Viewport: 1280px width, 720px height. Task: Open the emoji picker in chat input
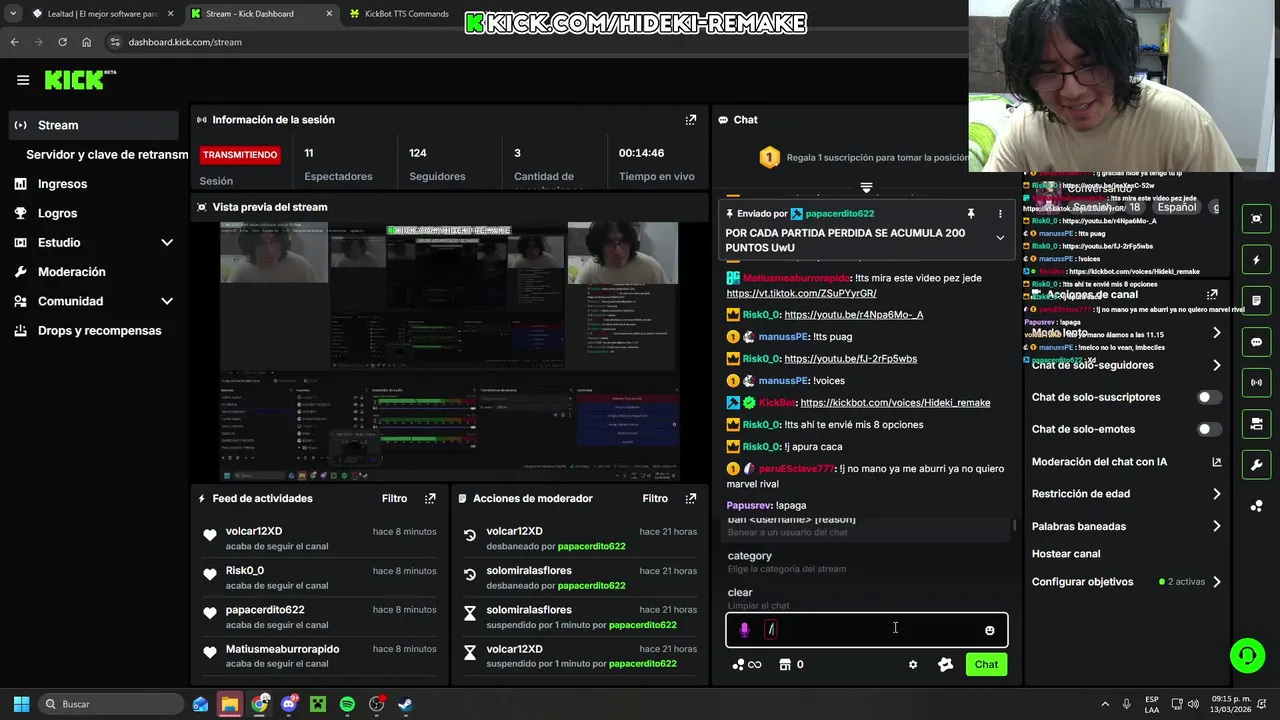tap(990, 630)
